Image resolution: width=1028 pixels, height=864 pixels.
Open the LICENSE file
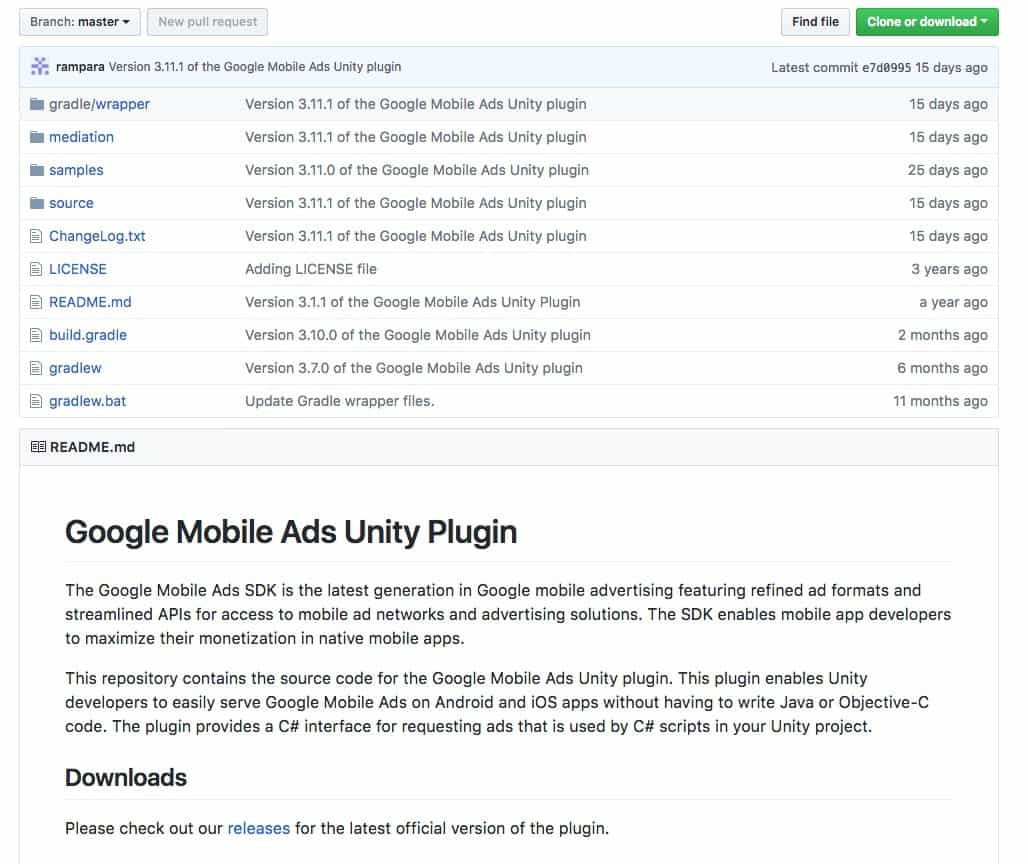click(x=78, y=269)
